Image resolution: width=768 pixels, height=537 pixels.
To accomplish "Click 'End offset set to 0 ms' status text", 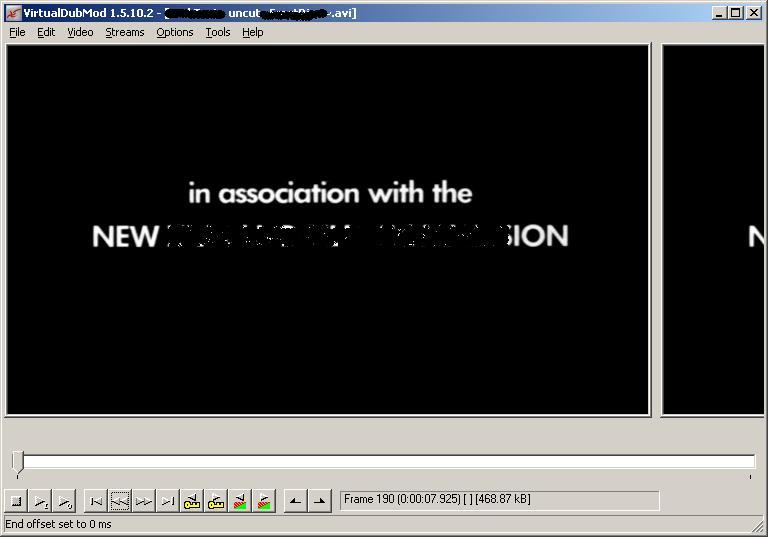I will click(x=58, y=524).
